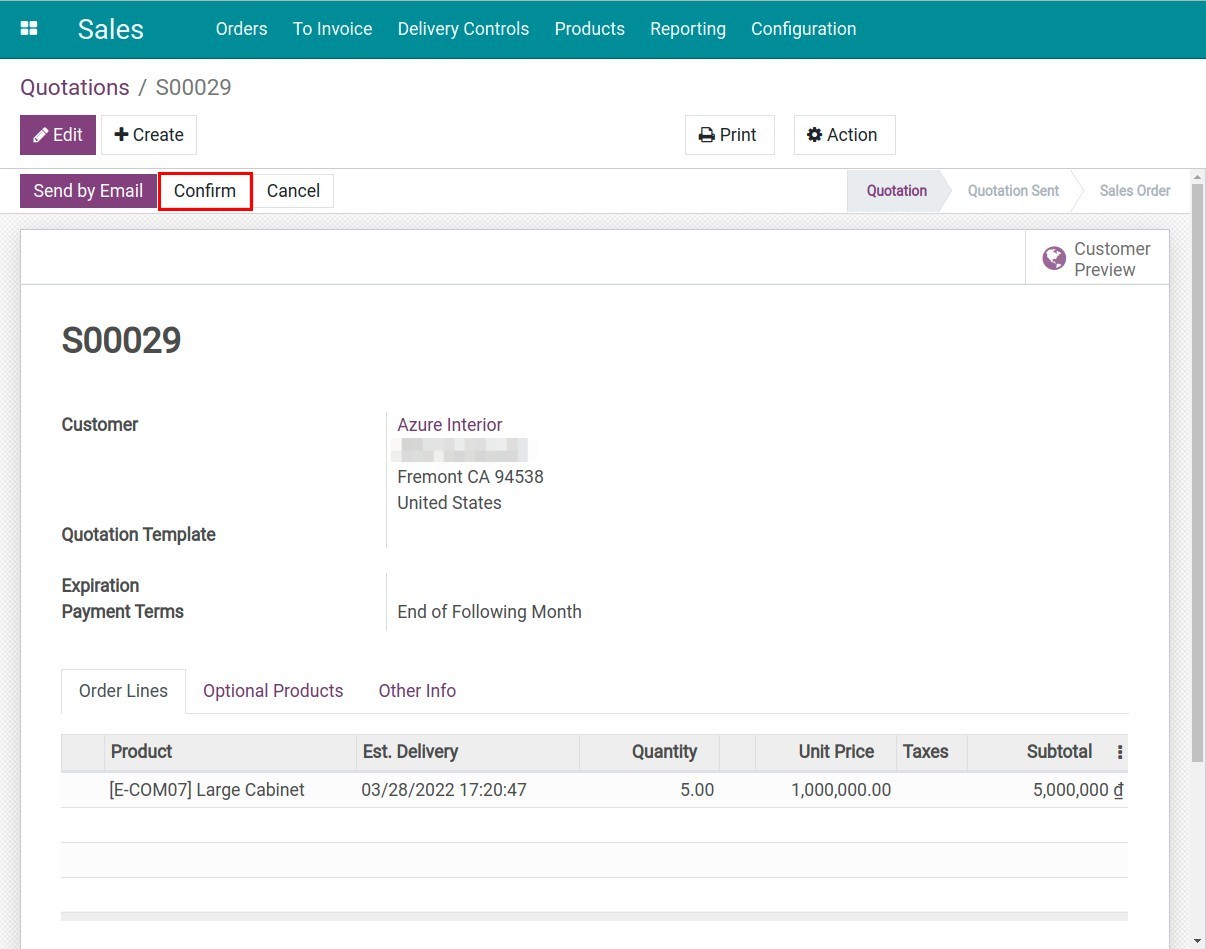Open the apps grid menu icon
1206x949 pixels.
click(x=29, y=29)
